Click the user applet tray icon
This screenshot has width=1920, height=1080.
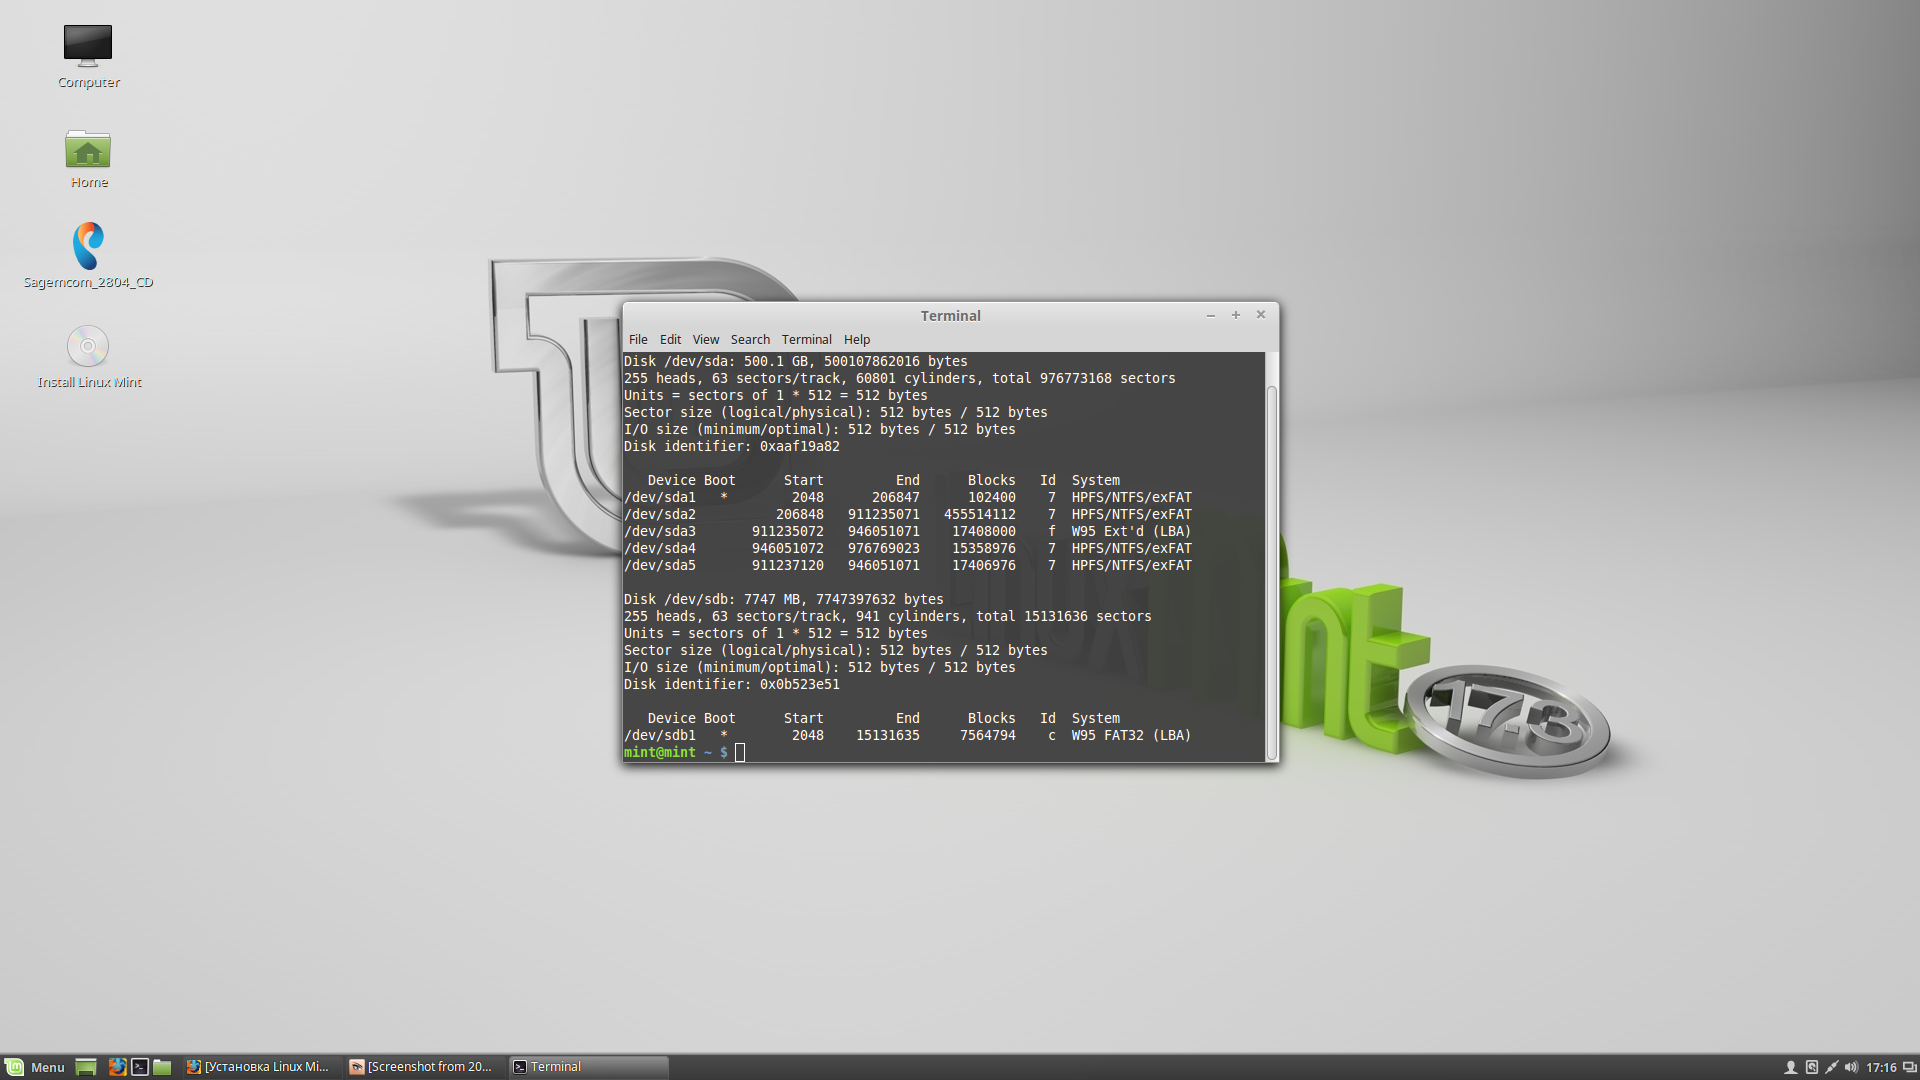1791,1067
